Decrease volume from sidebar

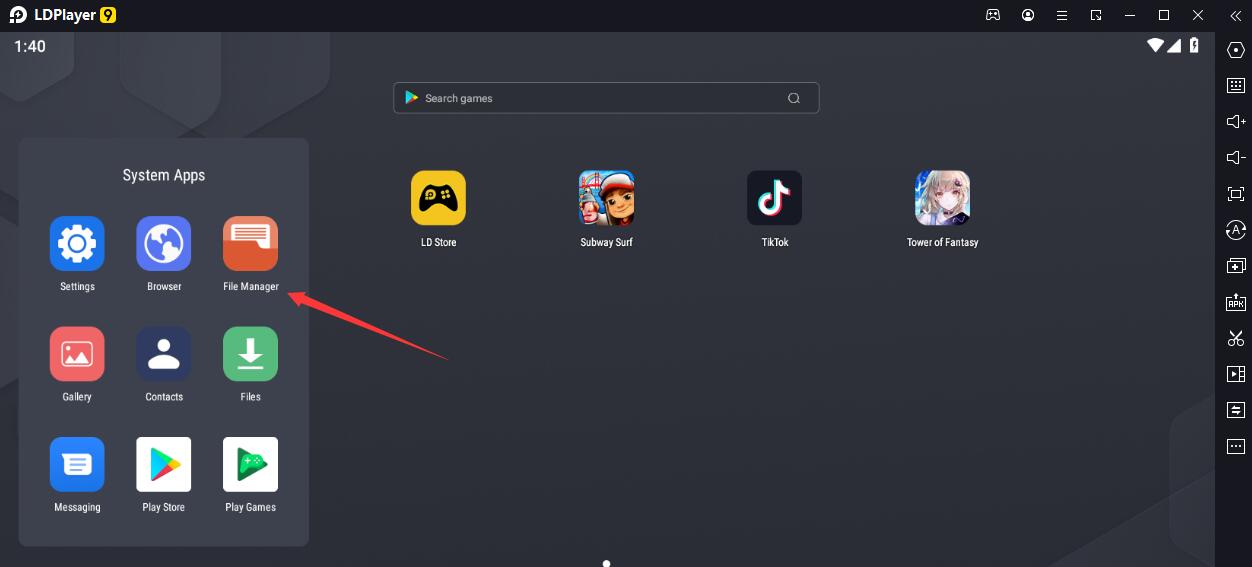[1236, 158]
